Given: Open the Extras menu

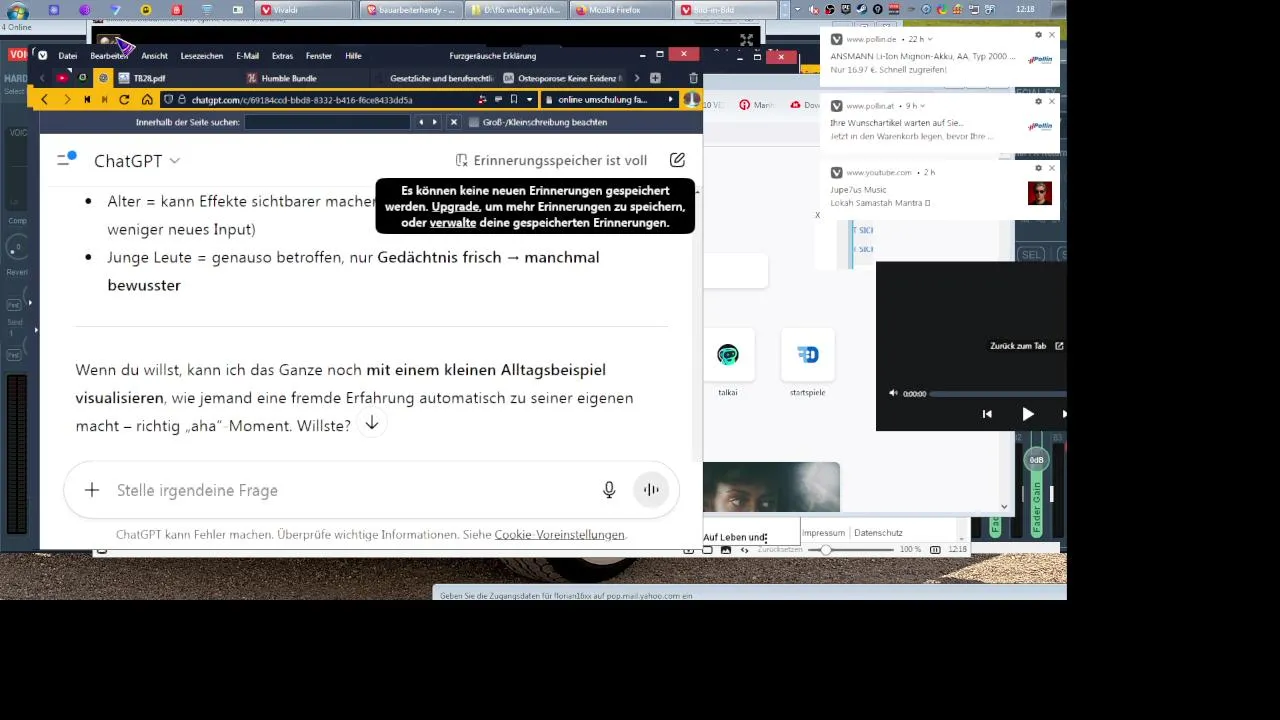Looking at the screenshot, I should coord(282,56).
